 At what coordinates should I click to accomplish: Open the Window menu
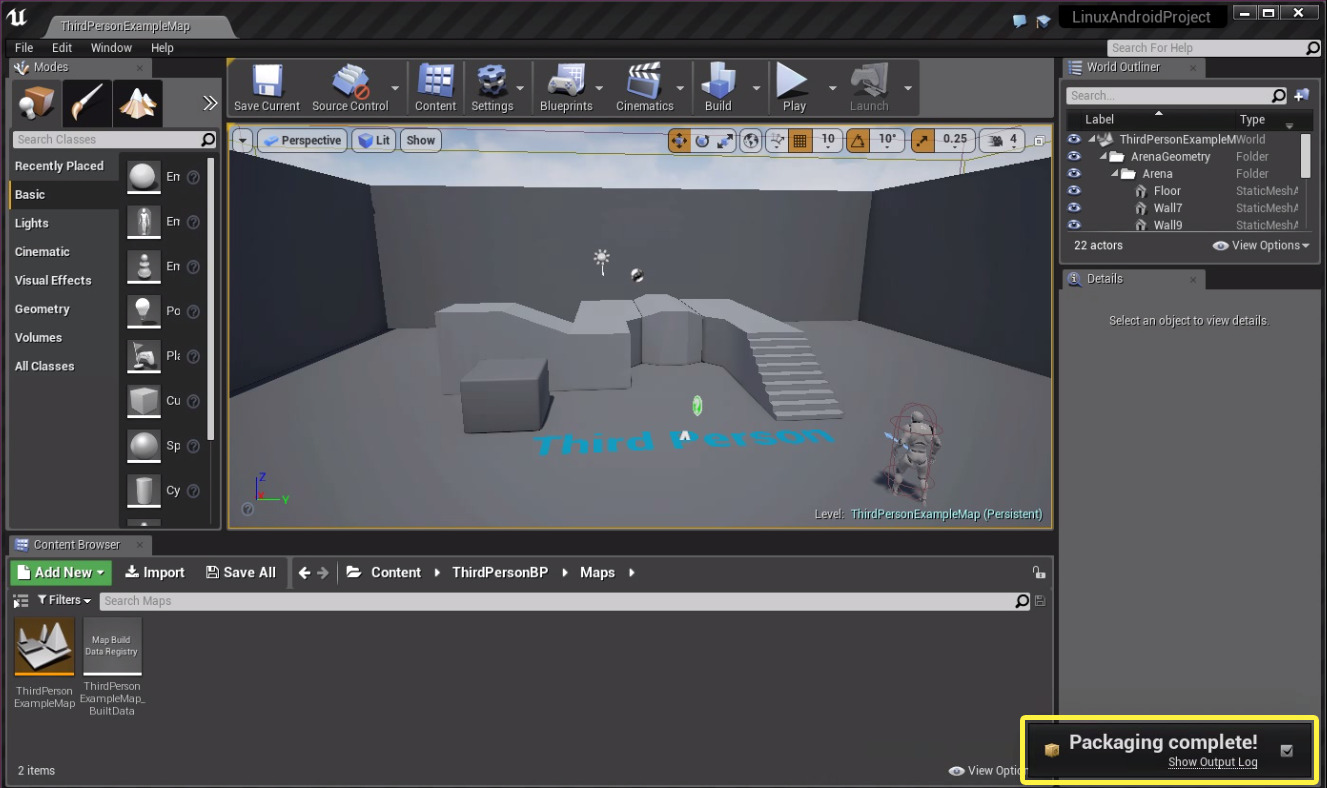111,48
